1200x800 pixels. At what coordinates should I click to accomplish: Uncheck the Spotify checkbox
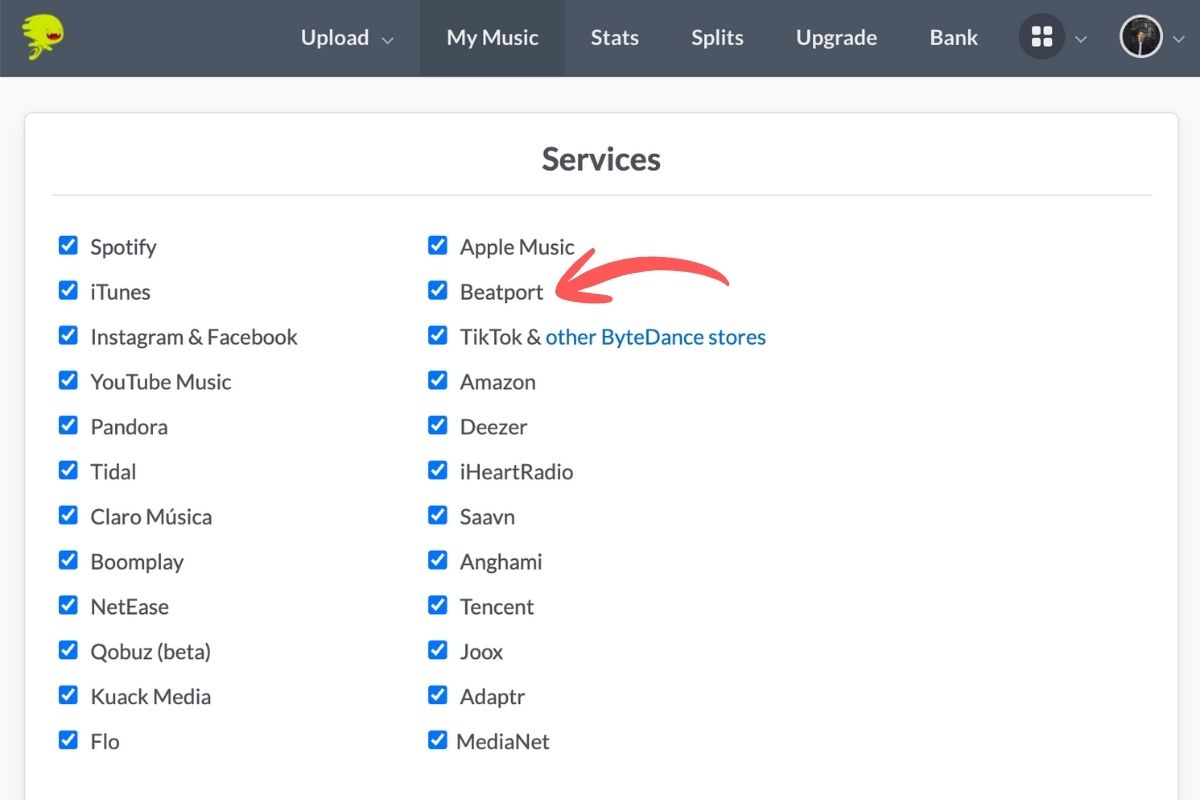pyautogui.click(x=68, y=245)
